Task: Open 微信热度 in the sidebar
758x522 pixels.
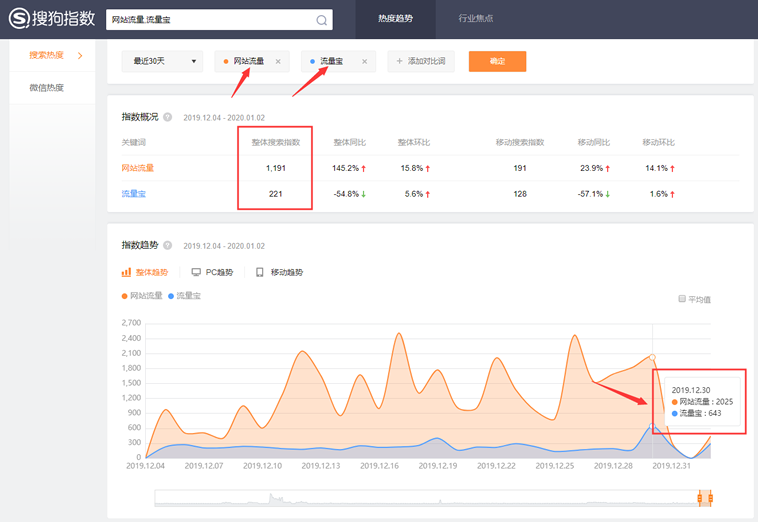Action: pos(46,87)
